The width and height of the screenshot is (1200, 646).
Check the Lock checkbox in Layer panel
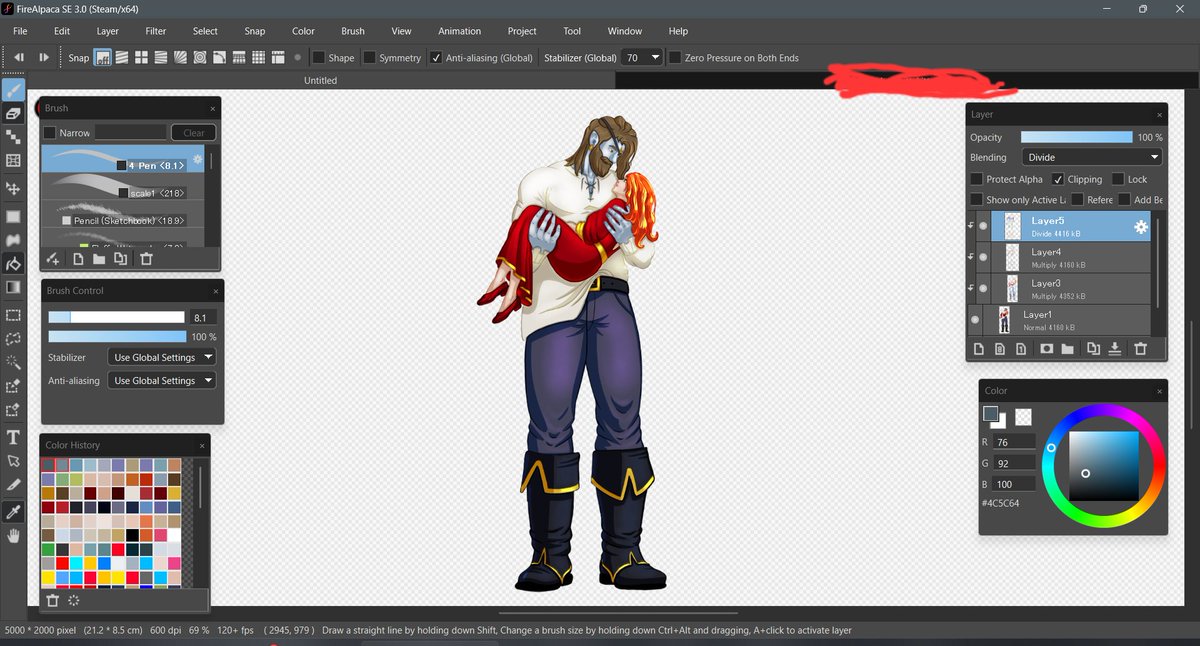(x=1117, y=179)
